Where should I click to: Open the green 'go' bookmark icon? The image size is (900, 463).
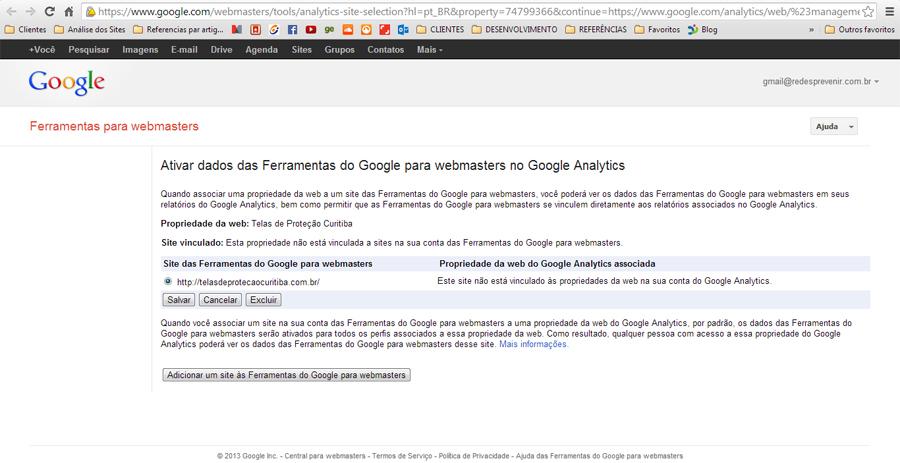point(329,29)
